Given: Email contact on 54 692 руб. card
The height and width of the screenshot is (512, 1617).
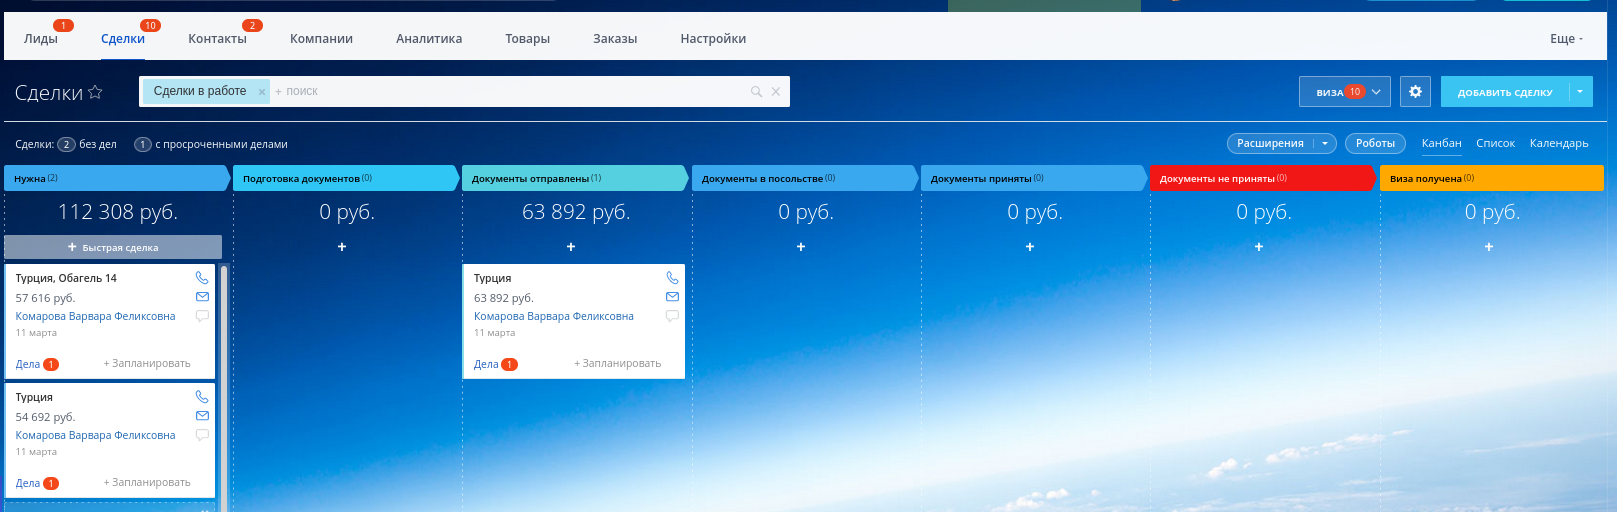Looking at the screenshot, I should pos(202,416).
